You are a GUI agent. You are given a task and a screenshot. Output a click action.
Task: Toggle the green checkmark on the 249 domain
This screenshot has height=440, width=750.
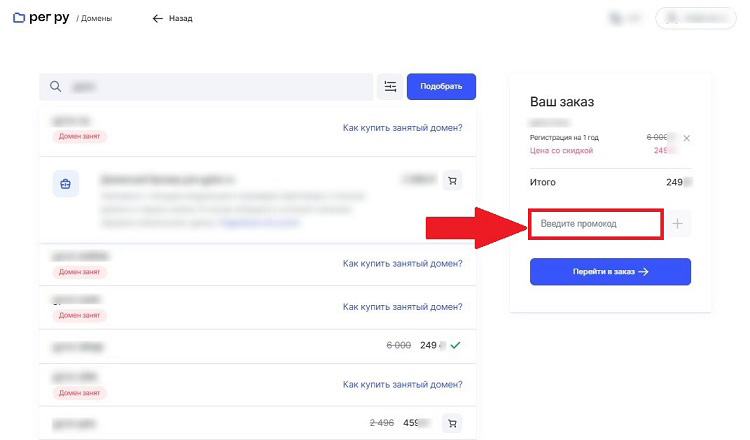(455, 345)
